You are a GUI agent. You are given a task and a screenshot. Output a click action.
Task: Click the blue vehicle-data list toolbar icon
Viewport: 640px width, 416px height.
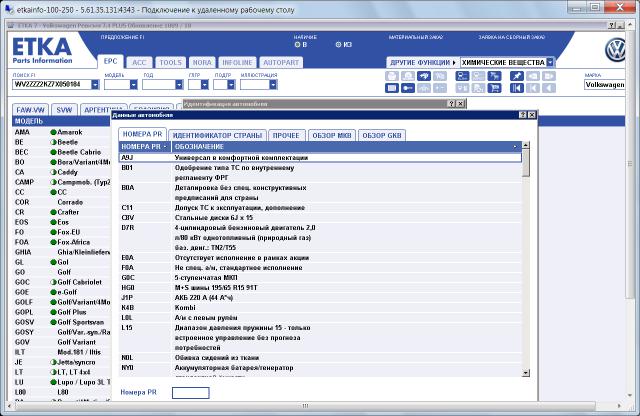pyautogui.click(x=462, y=76)
